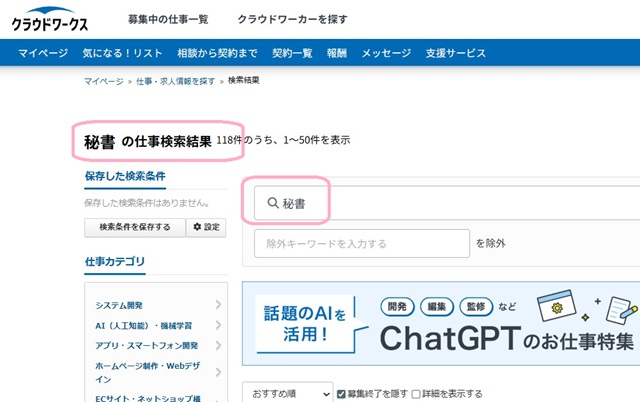
Task: Open AI（人工知能）・機械学習 category
Action: [143, 326]
